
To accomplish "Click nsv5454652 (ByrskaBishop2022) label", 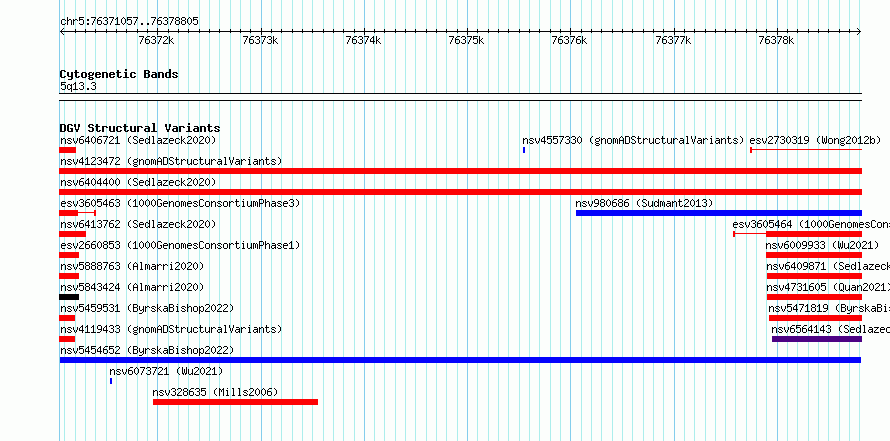I will [147, 350].
